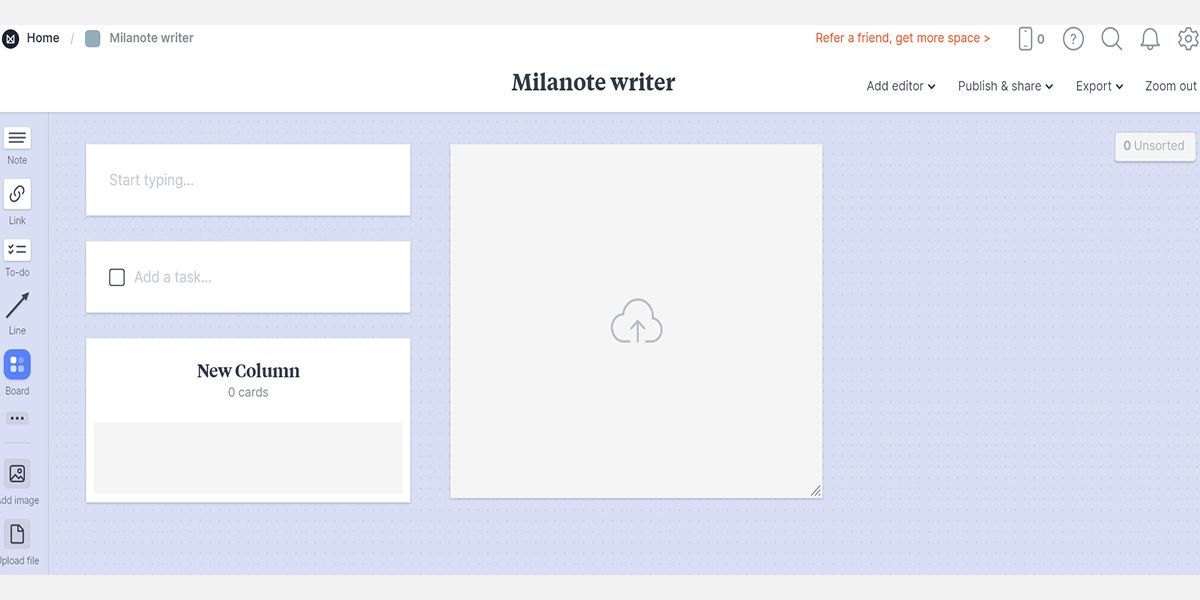Open notifications bell
This screenshot has height=600, width=1200.
click(1150, 39)
